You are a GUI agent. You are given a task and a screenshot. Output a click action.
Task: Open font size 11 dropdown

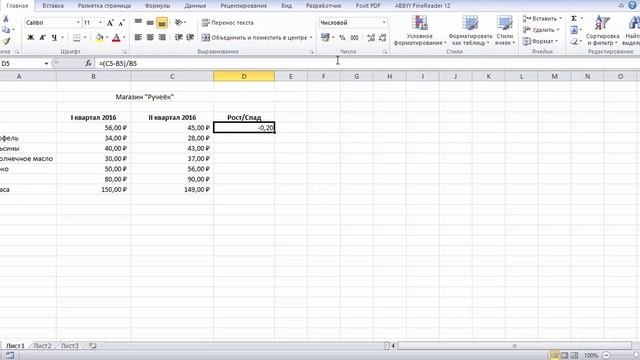point(100,23)
